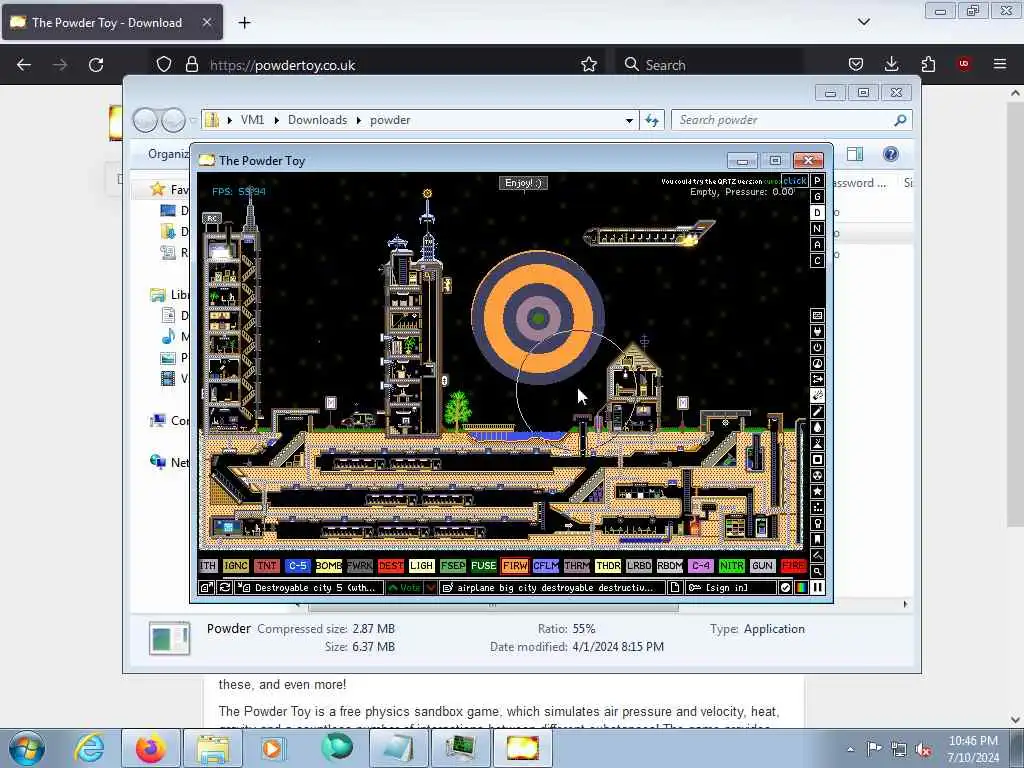Click the sign in button
Image resolution: width=1024 pixels, height=768 pixels.
730,588
